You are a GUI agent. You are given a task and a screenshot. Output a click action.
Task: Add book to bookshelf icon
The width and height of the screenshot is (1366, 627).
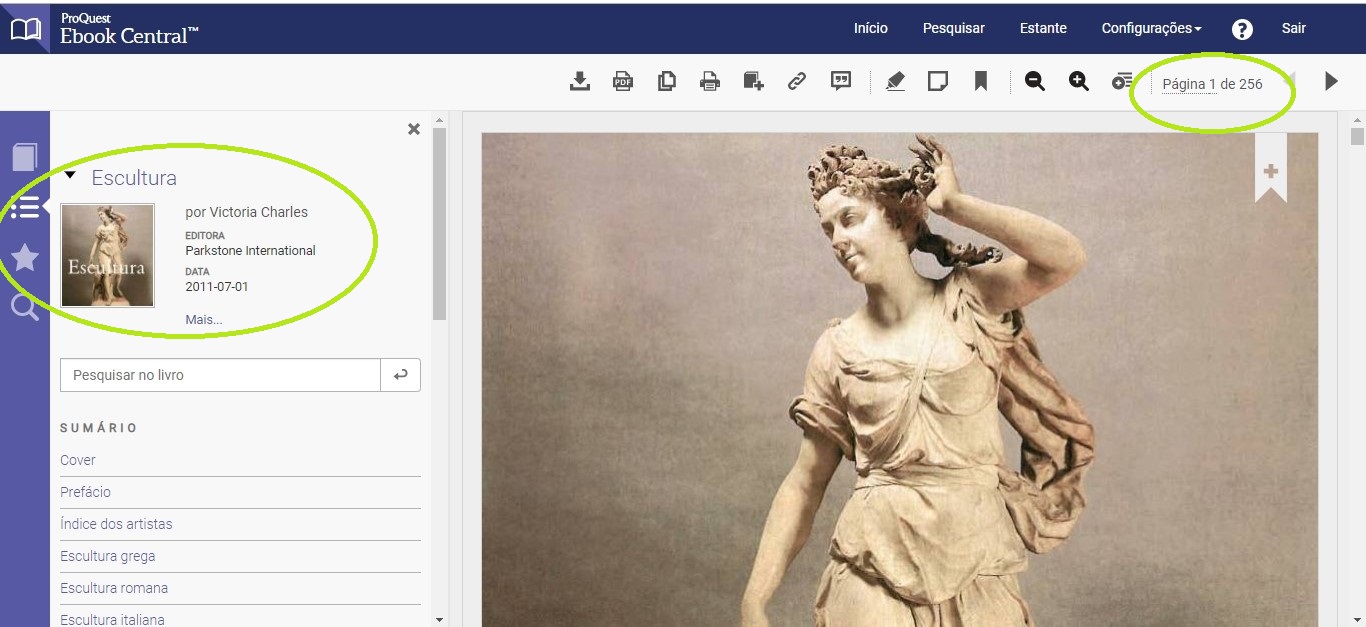[753, 82]
